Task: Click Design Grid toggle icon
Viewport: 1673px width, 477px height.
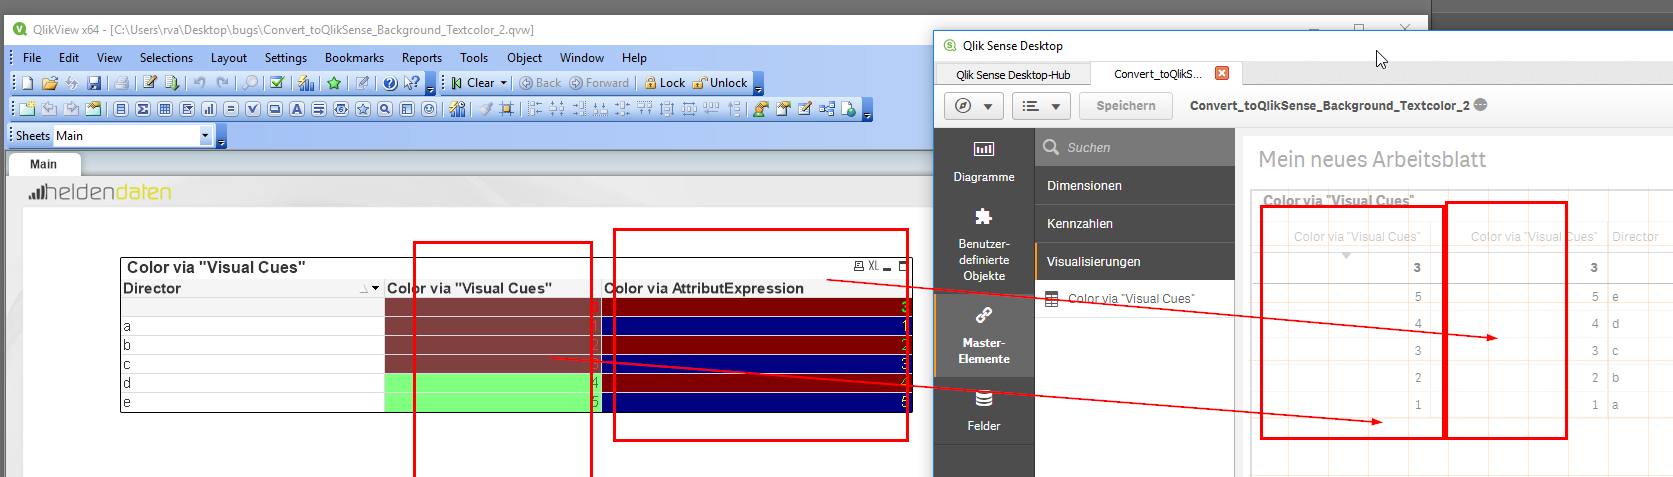Action: click(507, 109)
